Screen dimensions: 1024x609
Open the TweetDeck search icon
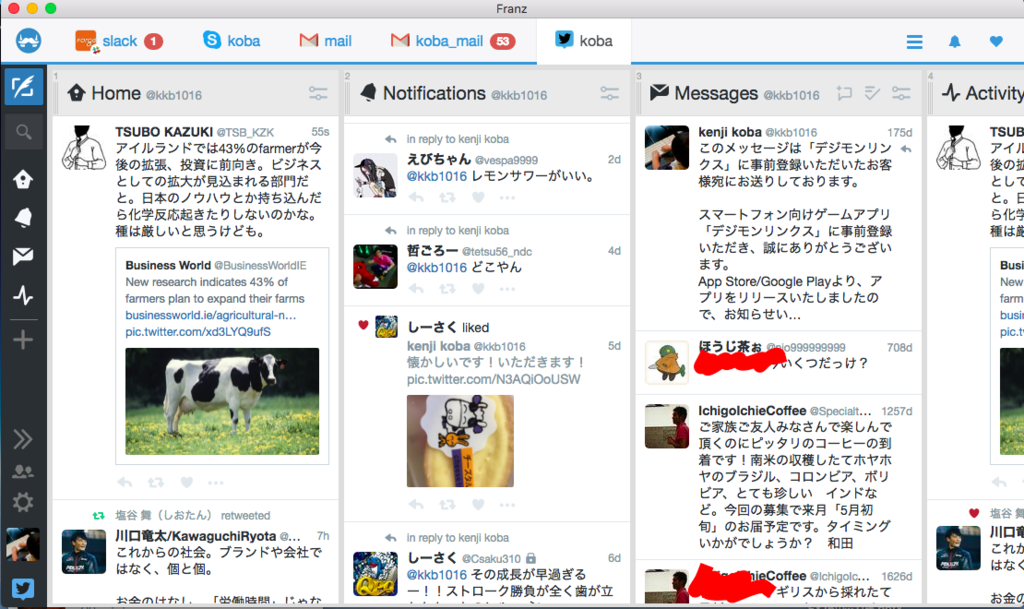pyautogui.click(x=24, y=133)
